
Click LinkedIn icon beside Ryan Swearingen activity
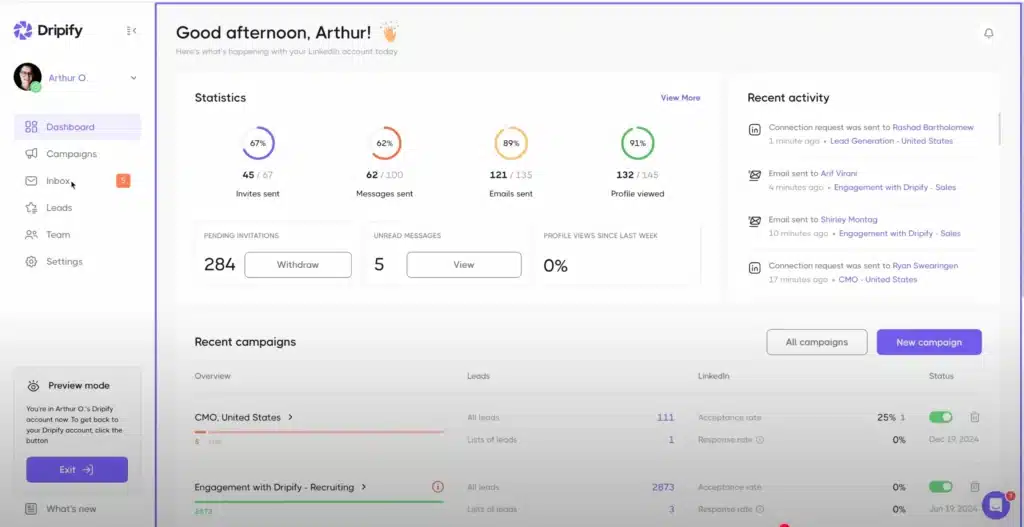(x=754, y=268)
